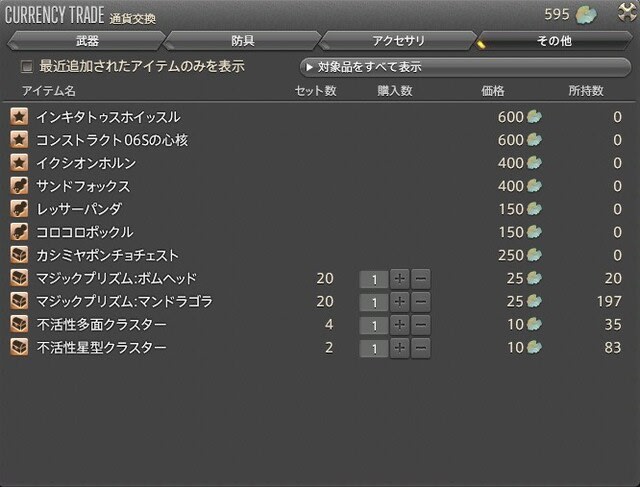
Task: Select the 不活性多面クラスター item name
Action: [x=102, y=325]
